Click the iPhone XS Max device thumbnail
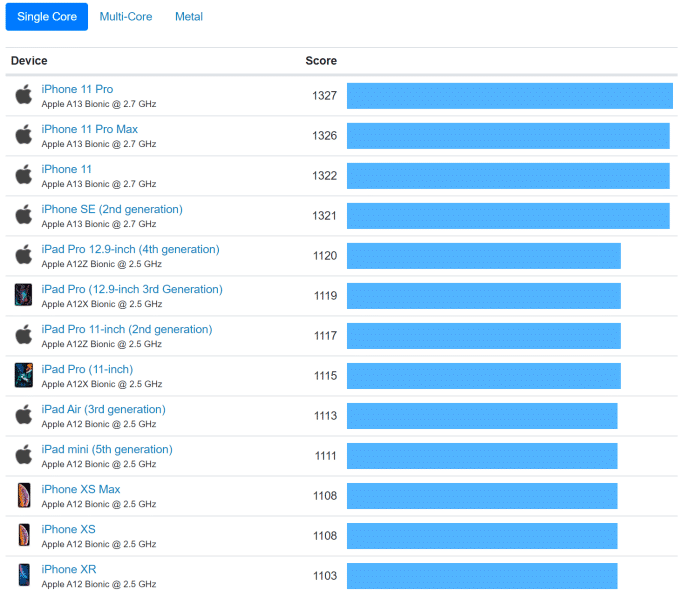700x590 pixels. coord(24,495)
